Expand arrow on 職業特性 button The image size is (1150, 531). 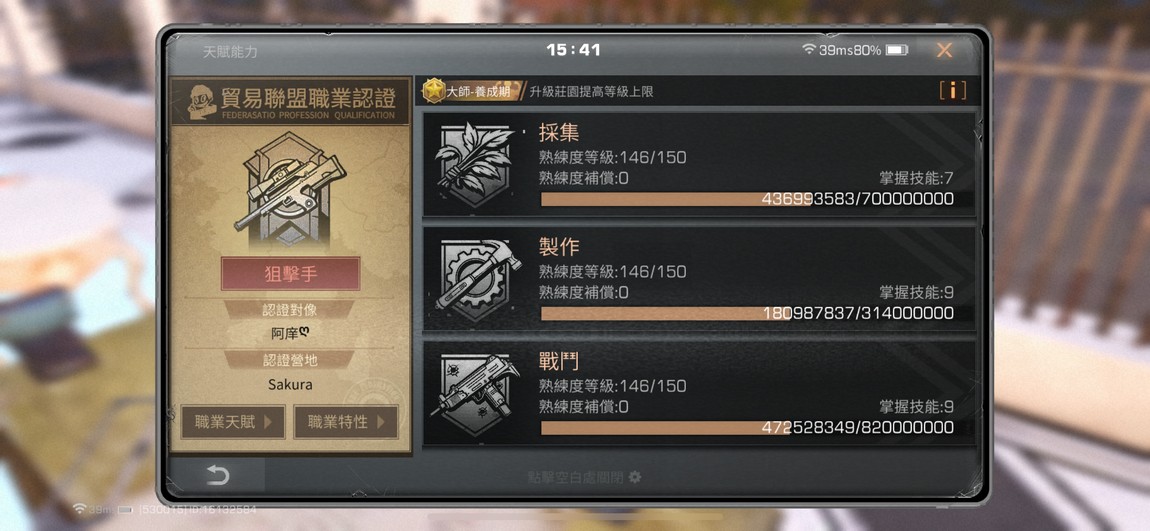[381, 422]
